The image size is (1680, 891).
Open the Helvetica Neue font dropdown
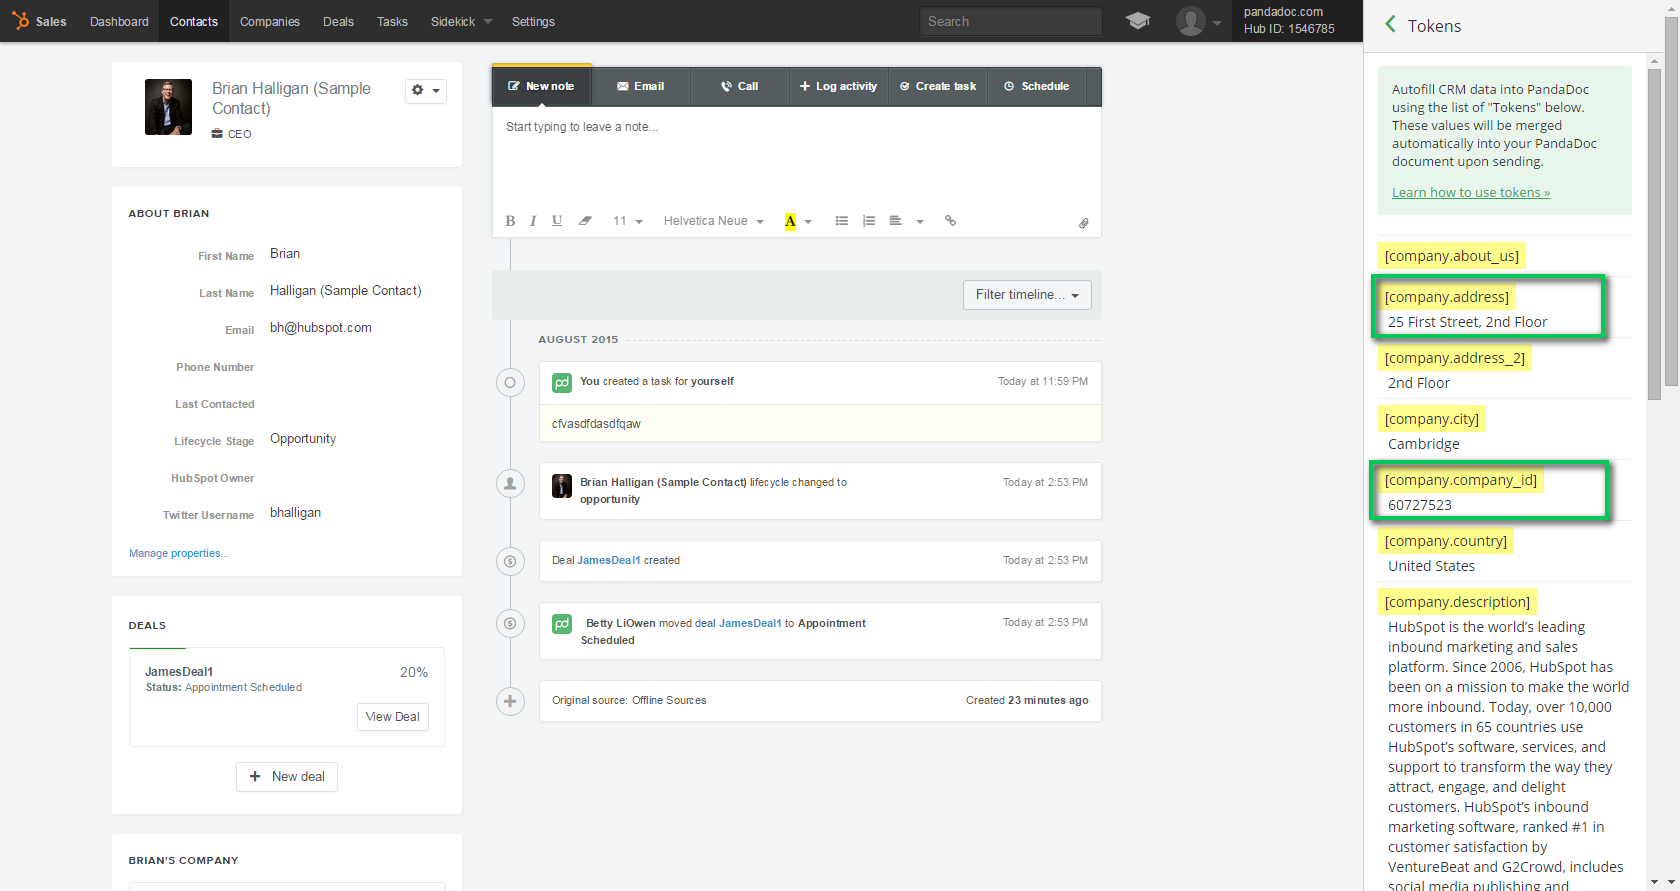pyautogui.click(x=713, y=221)
